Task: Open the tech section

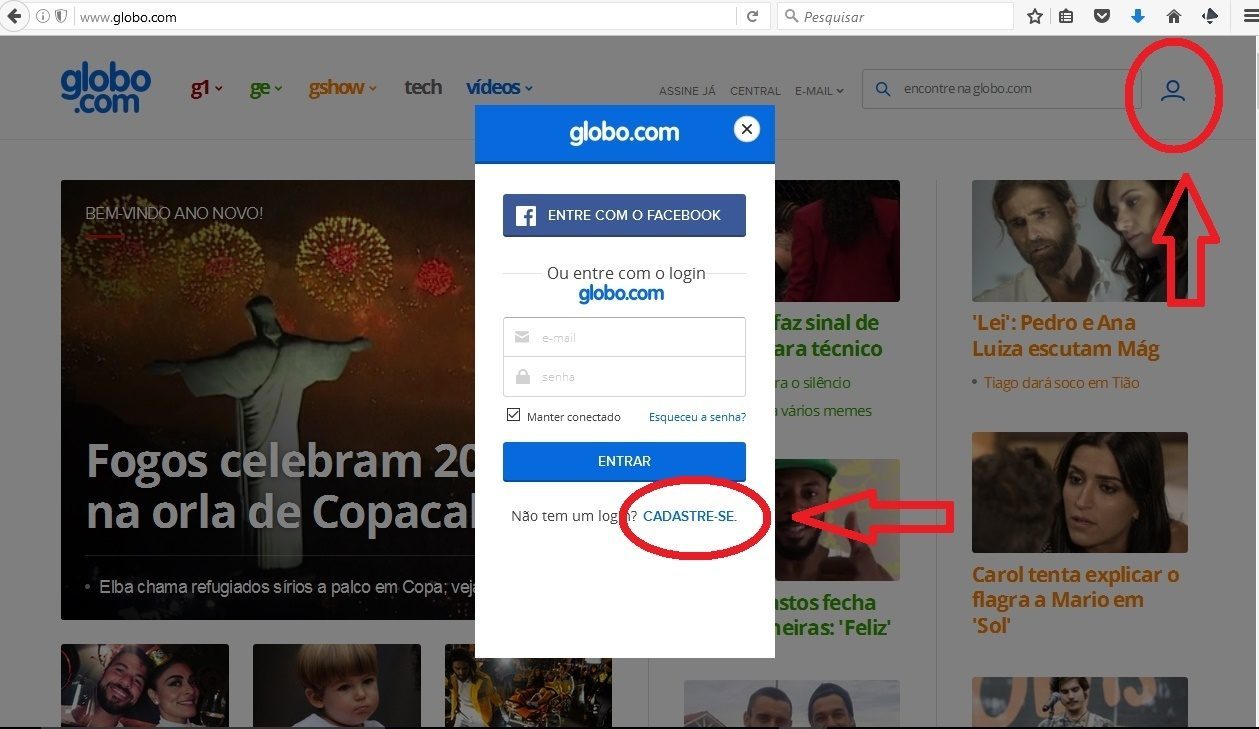Action: pyautogui.click(x=423, y=87)
